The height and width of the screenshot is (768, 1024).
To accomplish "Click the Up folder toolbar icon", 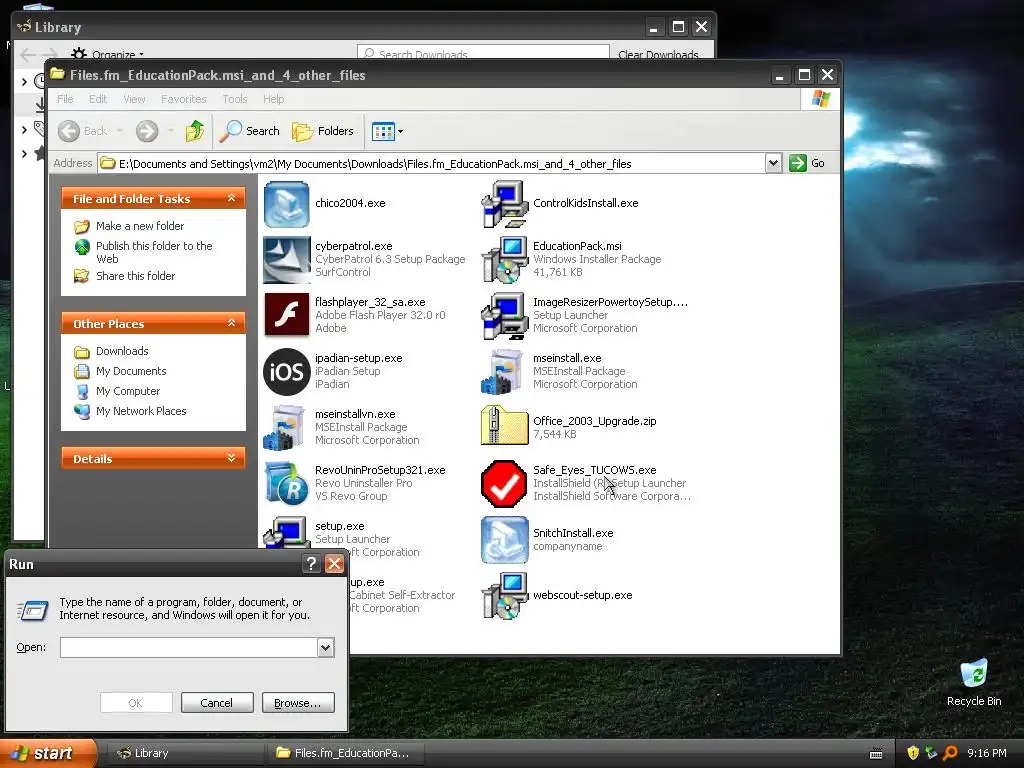I will click(194, 131).
